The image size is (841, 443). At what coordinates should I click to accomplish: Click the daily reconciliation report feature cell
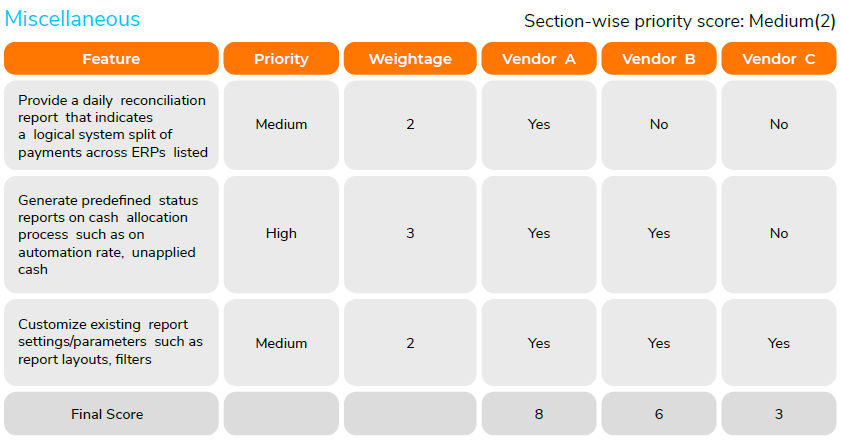[111, 125]
